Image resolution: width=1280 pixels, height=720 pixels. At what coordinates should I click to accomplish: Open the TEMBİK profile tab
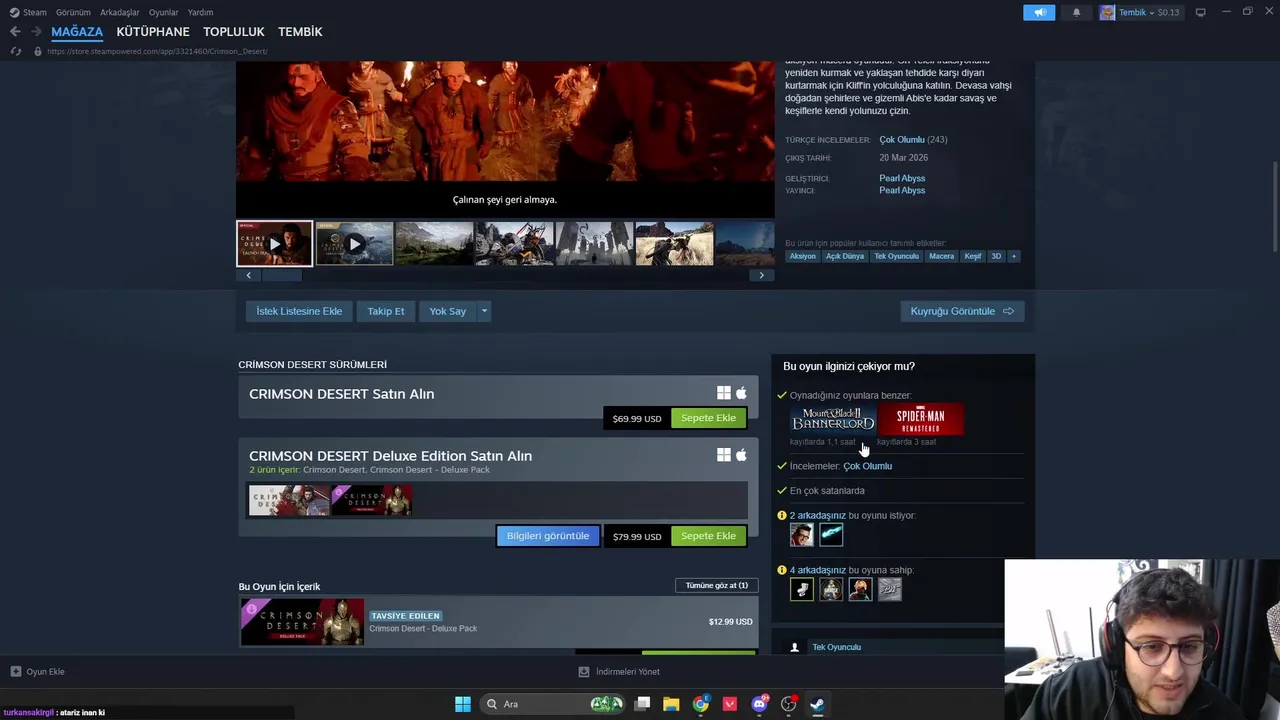pyautogui.click(x=300, y=32)
